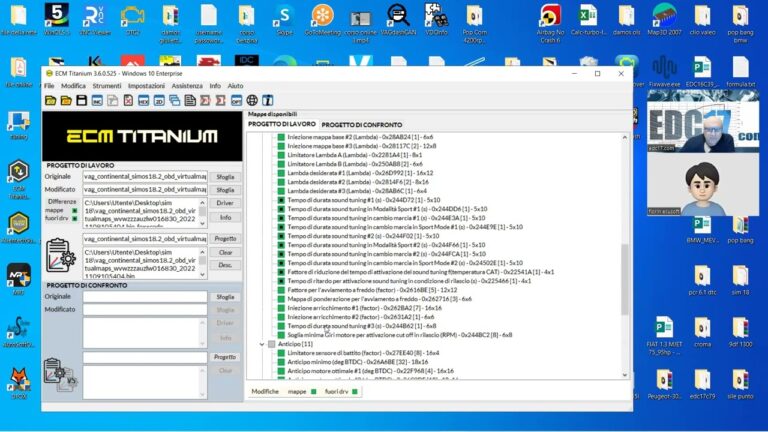The image size is (768, 432).
Task: Click the open-folder icon beside the floppy disk
Action: (x=66, y=100)
